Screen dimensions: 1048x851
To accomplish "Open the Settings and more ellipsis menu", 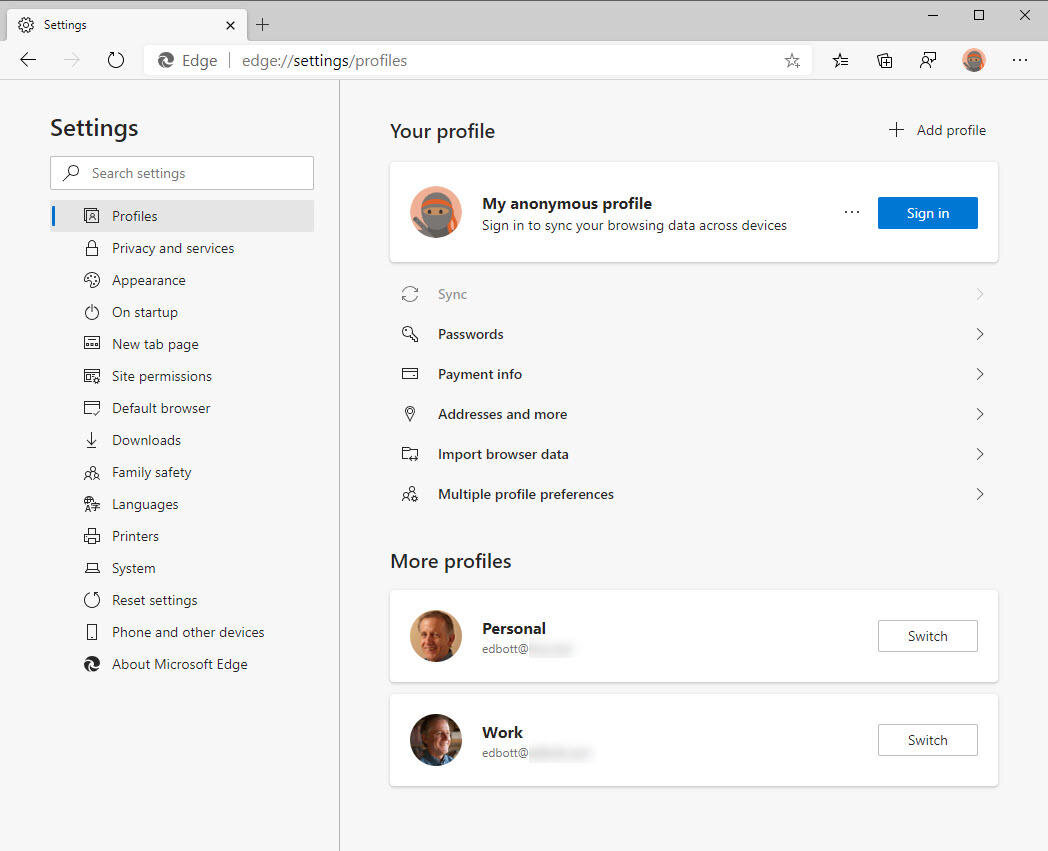I will tap(1019, 60).
